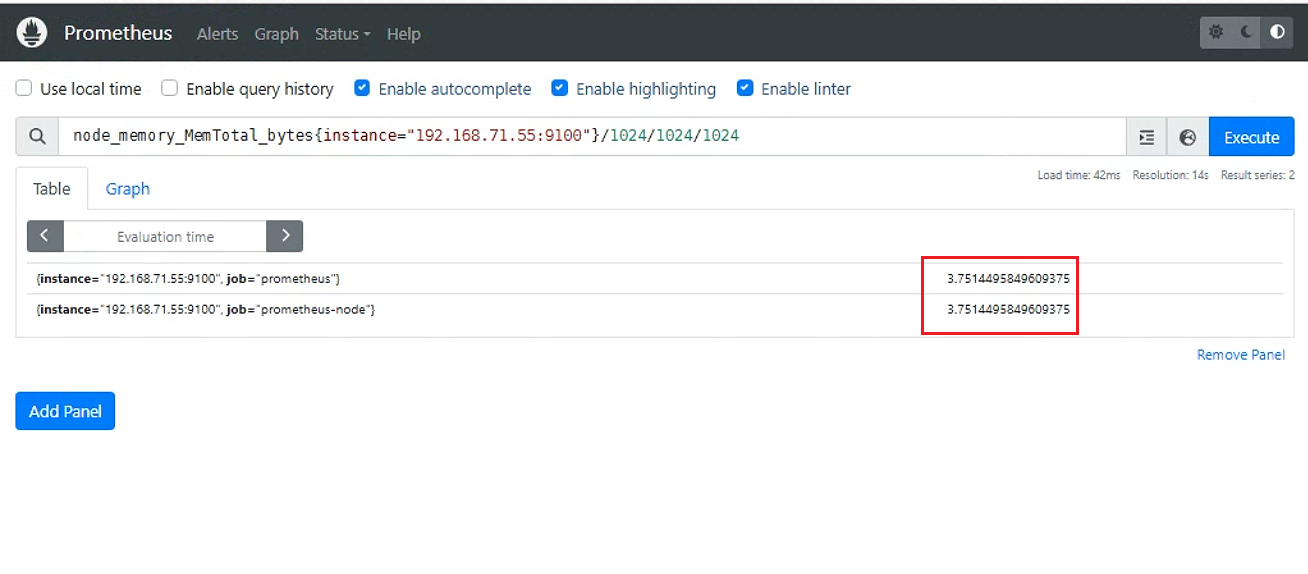
Task: Click the Prometheus flame logo
Action: coord(33,33)
